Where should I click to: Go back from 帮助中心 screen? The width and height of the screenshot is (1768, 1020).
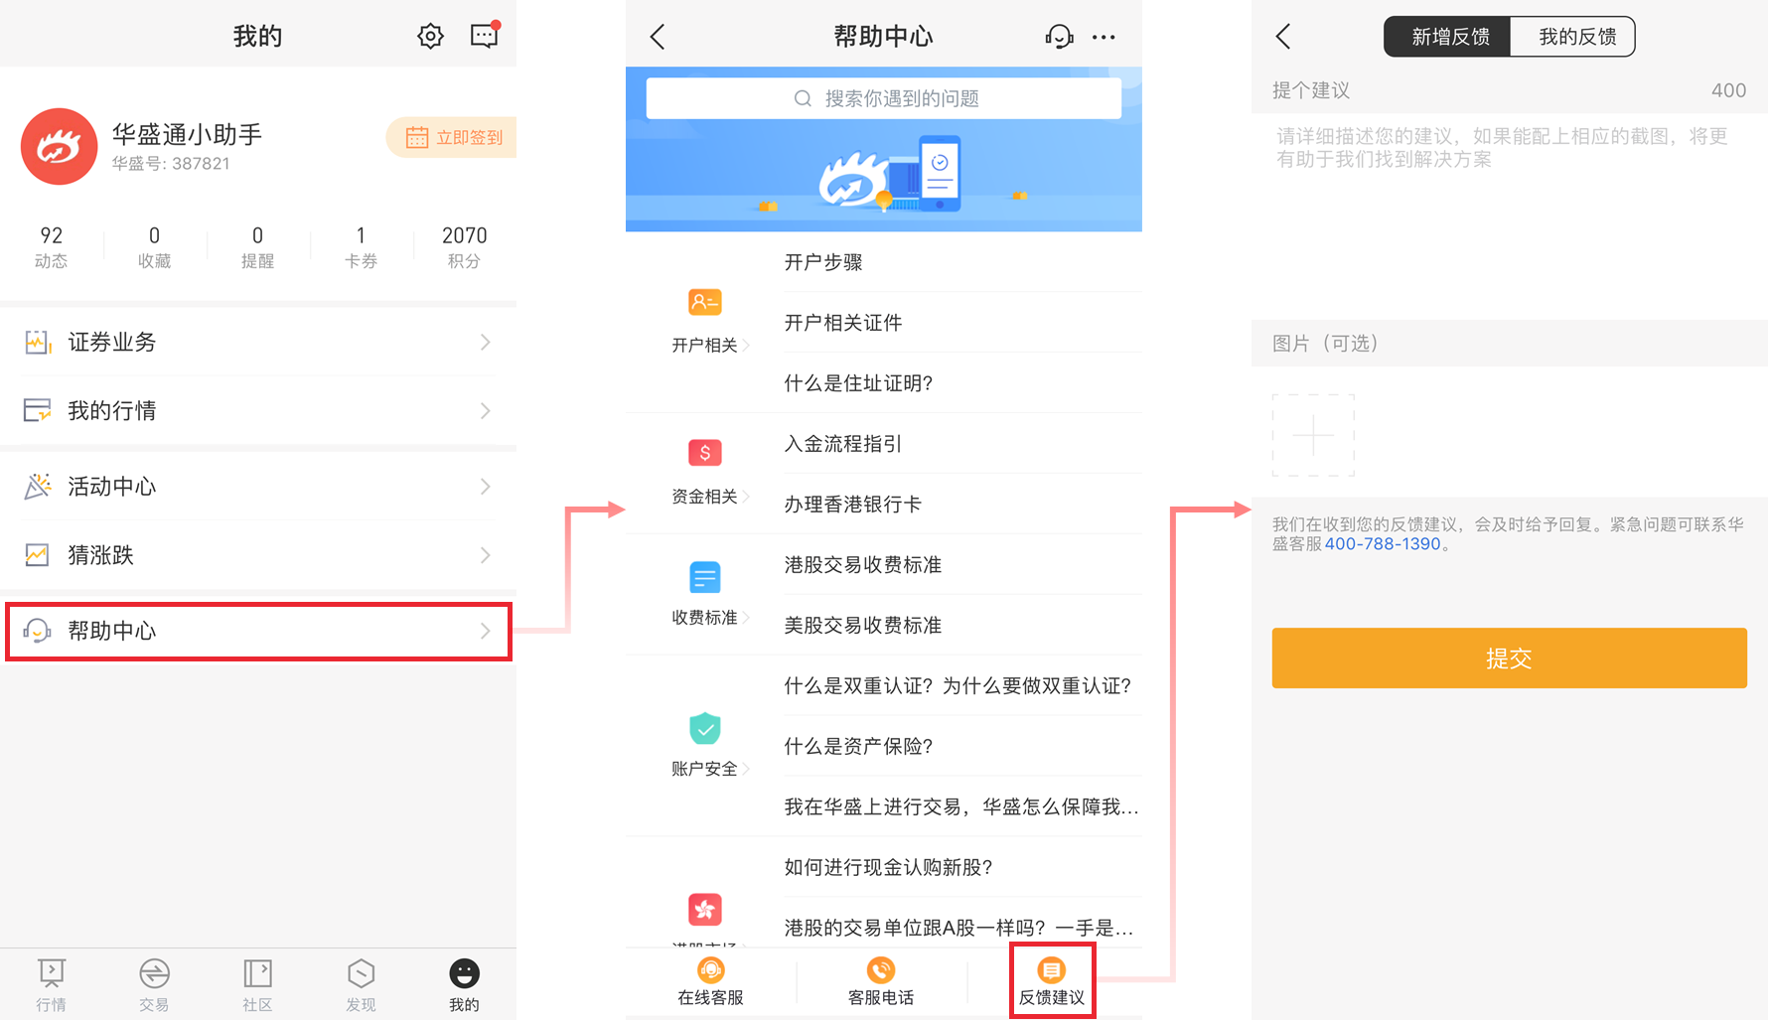point(658,37)
